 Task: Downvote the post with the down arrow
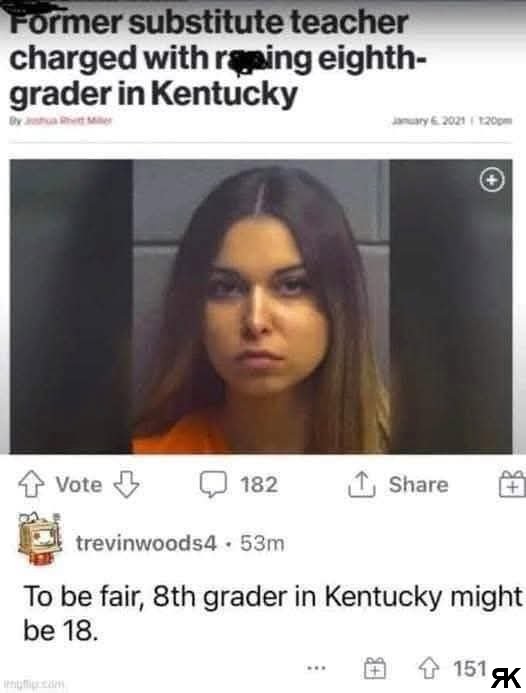[x=126, y=484]
